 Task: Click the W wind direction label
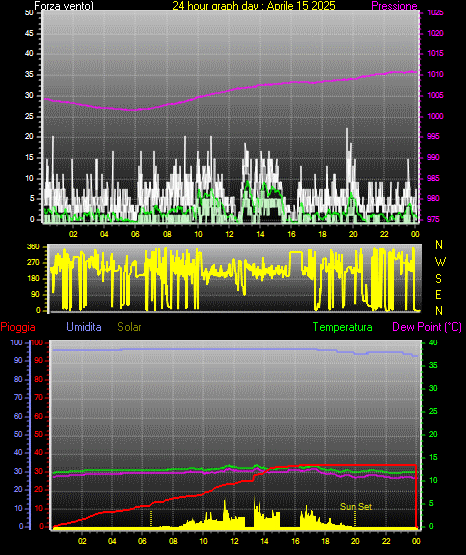pos(440,262)
